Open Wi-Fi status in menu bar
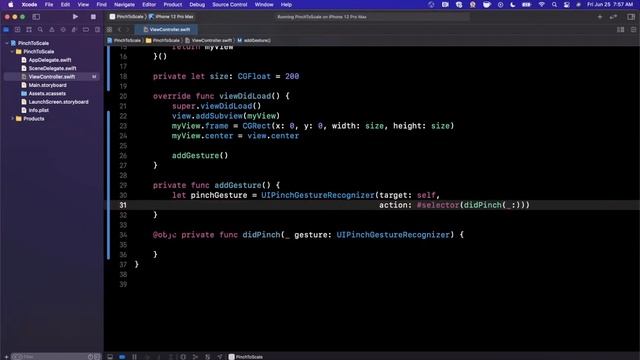 click(542, 4)
